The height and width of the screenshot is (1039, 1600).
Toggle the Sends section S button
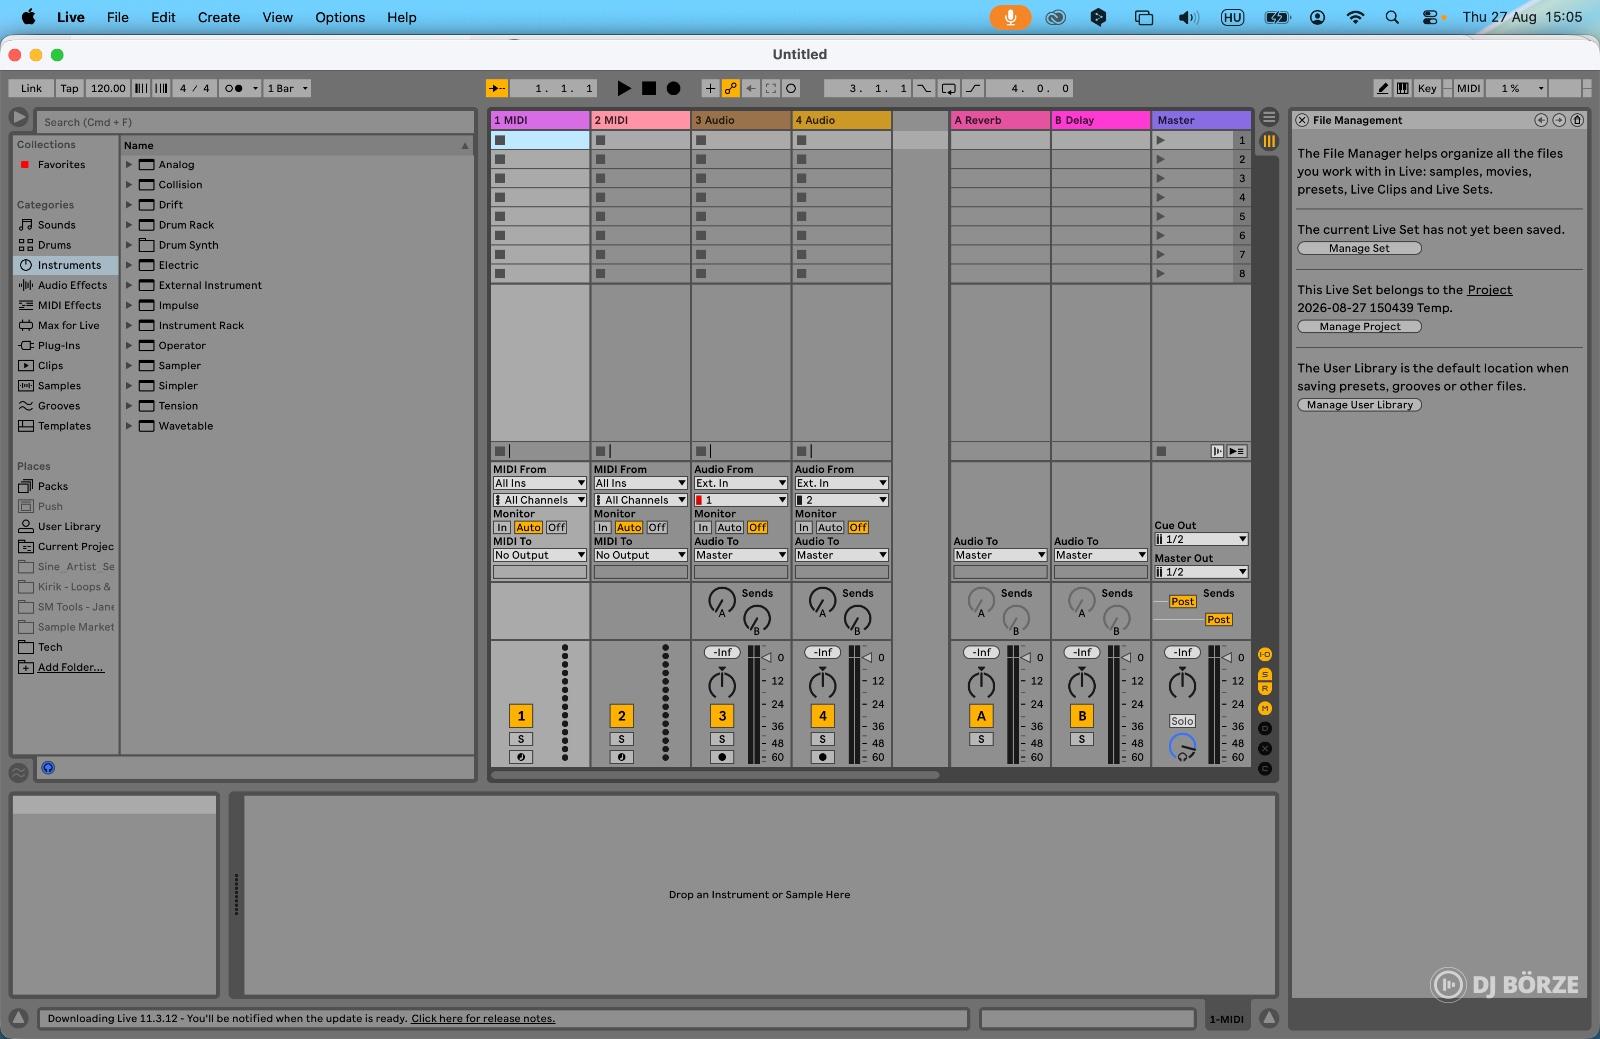click(1265, 675)
